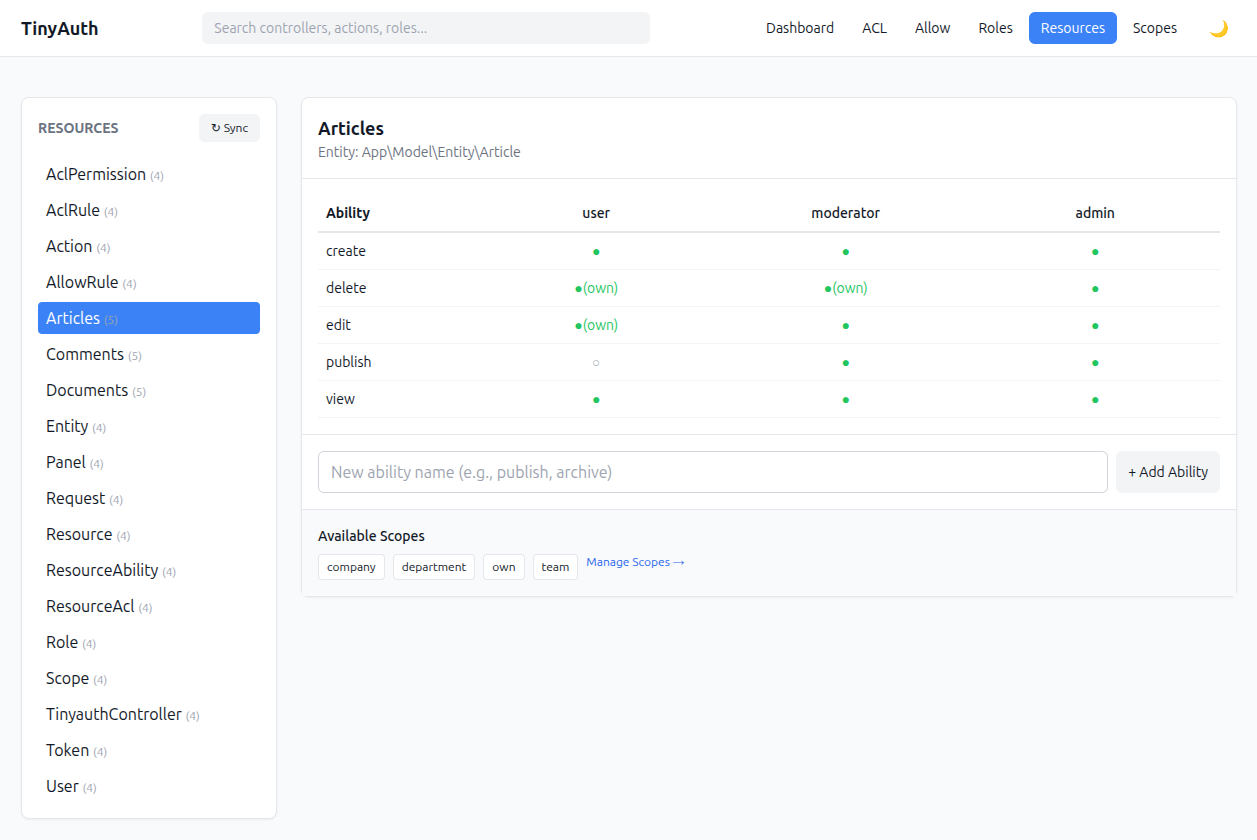Viewport: 1257px width, 840px height.
Task: Enable publish permission for user
Action: click(x=596, y=363)
